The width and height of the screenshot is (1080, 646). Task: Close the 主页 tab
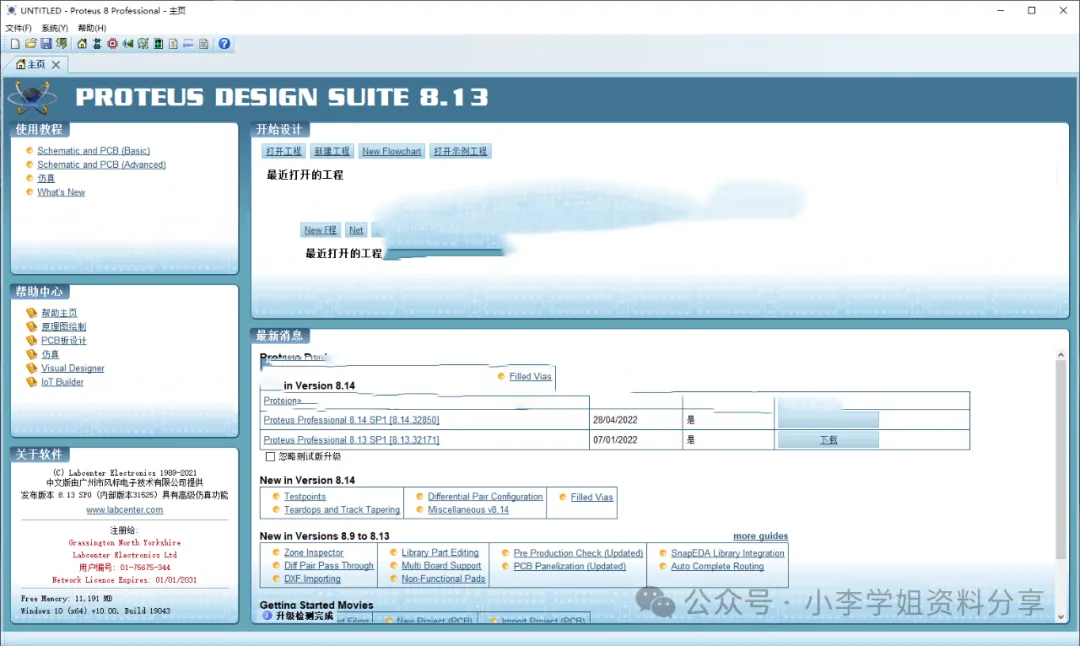[x=56, y=64]
